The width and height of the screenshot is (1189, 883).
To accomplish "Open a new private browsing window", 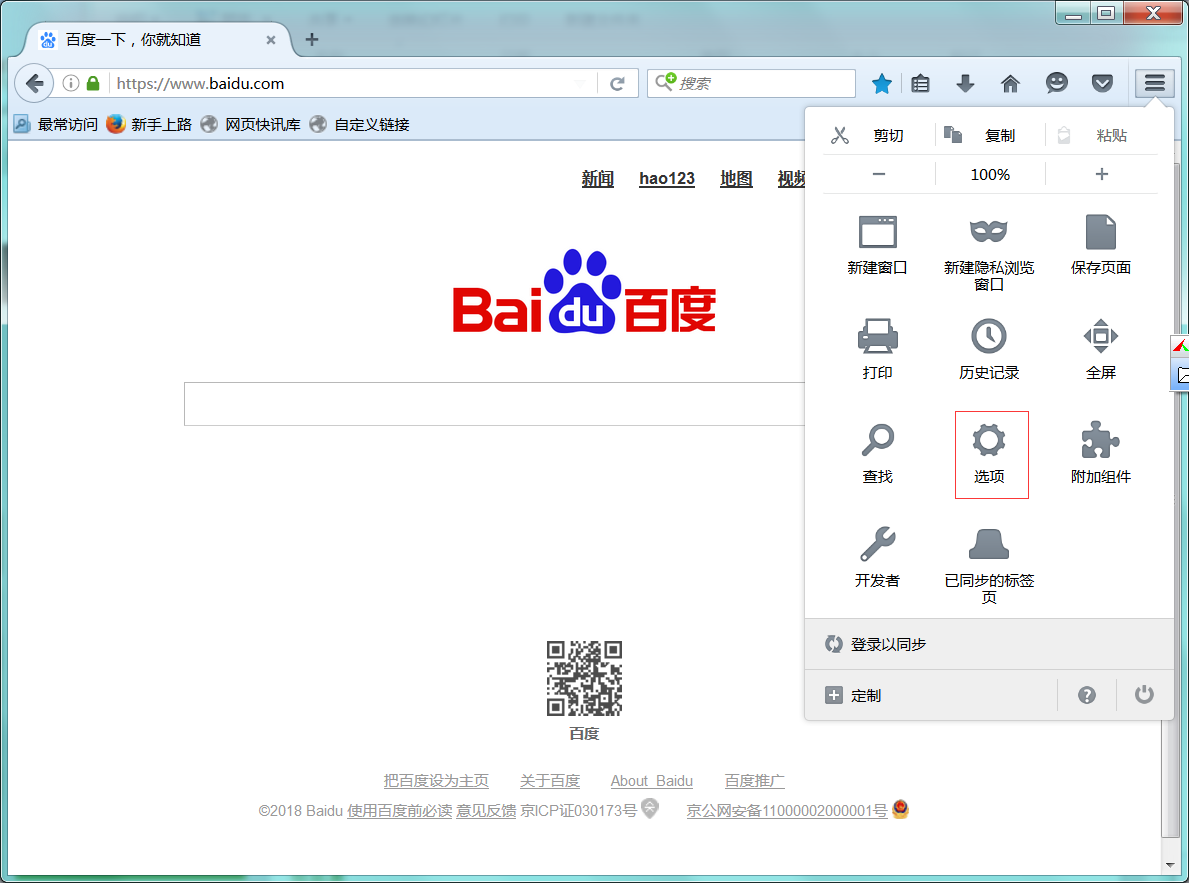I will point(989,253).
